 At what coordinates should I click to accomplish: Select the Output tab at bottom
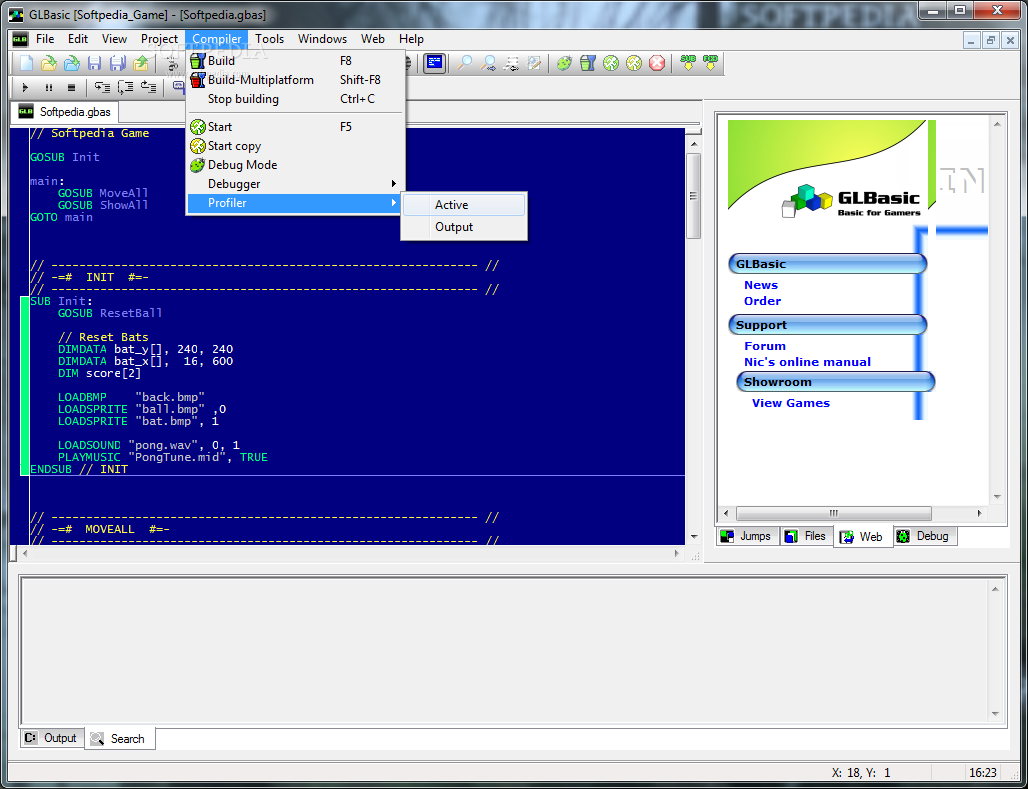tap(52, 738)
